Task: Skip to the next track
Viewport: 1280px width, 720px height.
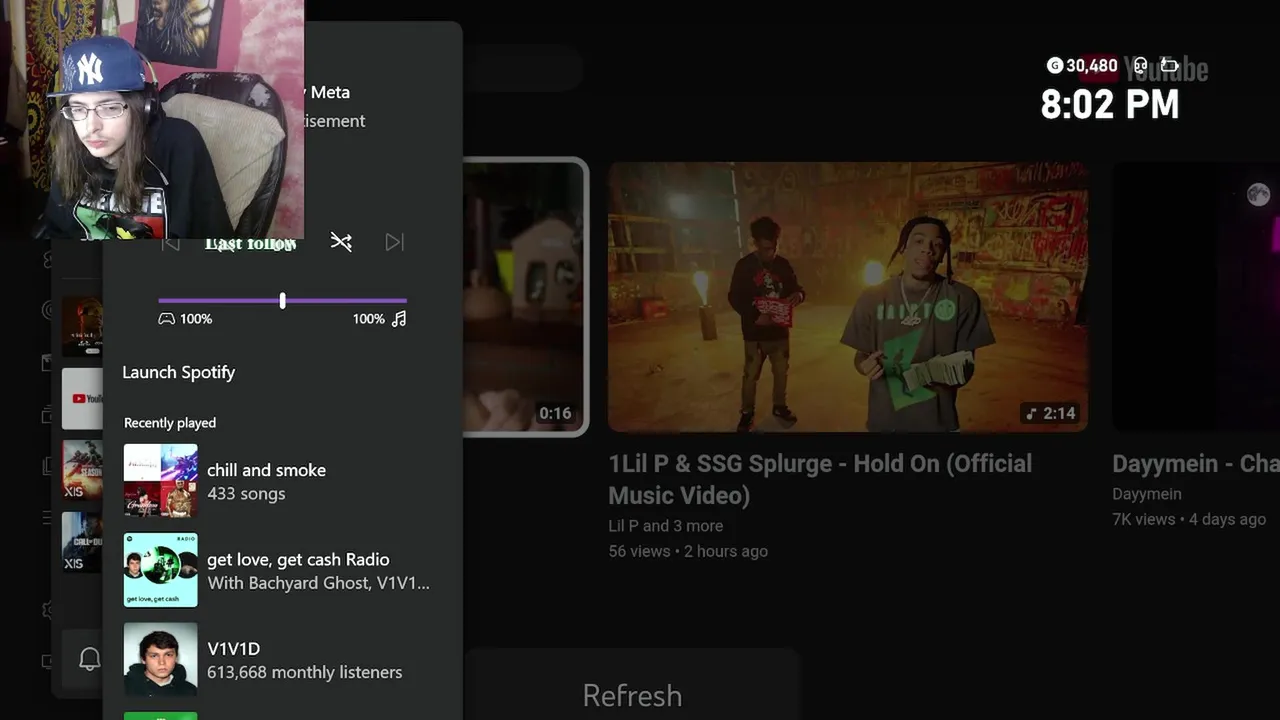Action: pos(395,242)
